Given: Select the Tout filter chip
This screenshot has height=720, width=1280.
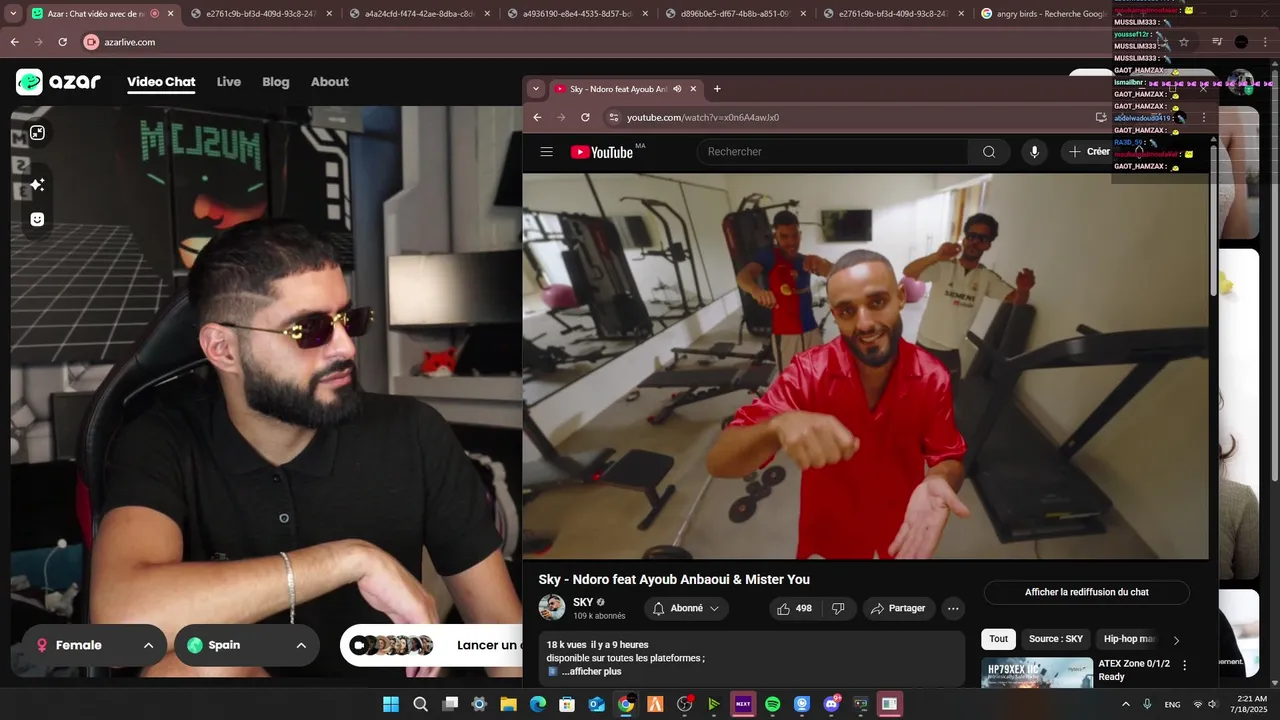Looking at the screenshot, I should coord(999,639).
